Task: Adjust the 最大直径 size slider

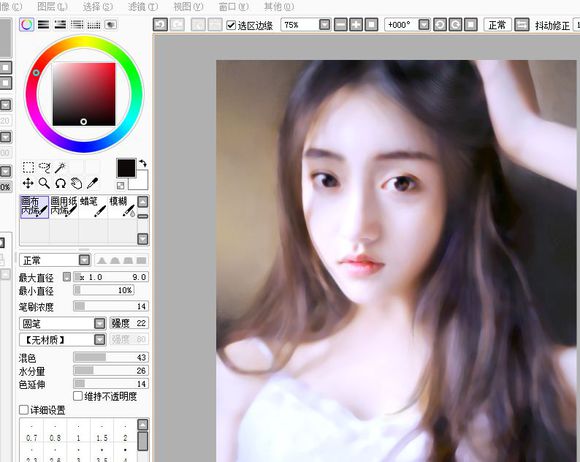Action: click(111, 277)
